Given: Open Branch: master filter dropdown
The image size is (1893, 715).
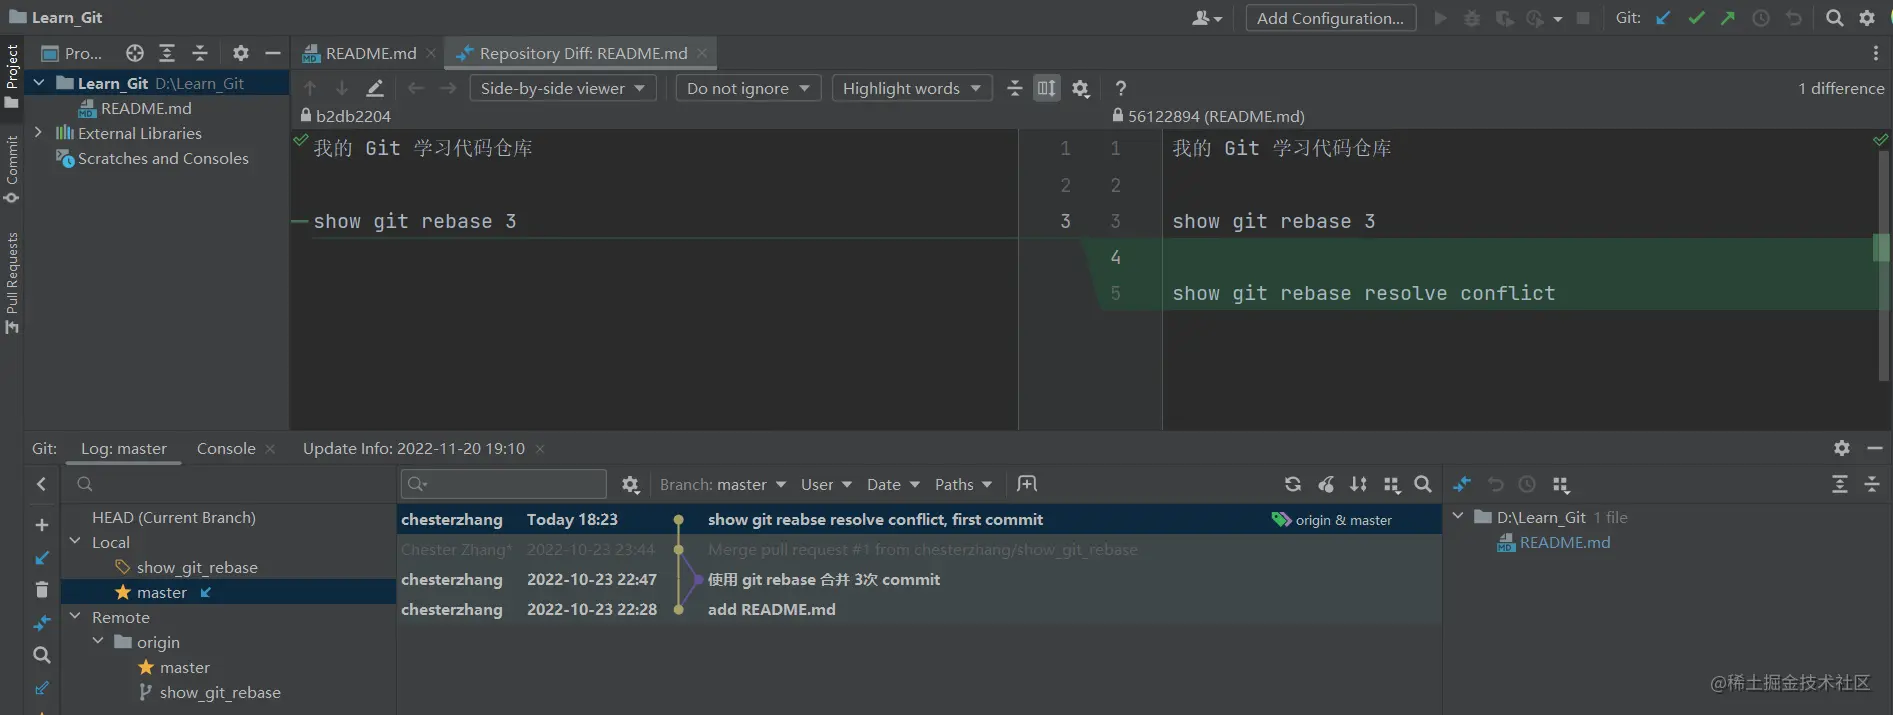Looking at the screenshot, I should point(723,484).
